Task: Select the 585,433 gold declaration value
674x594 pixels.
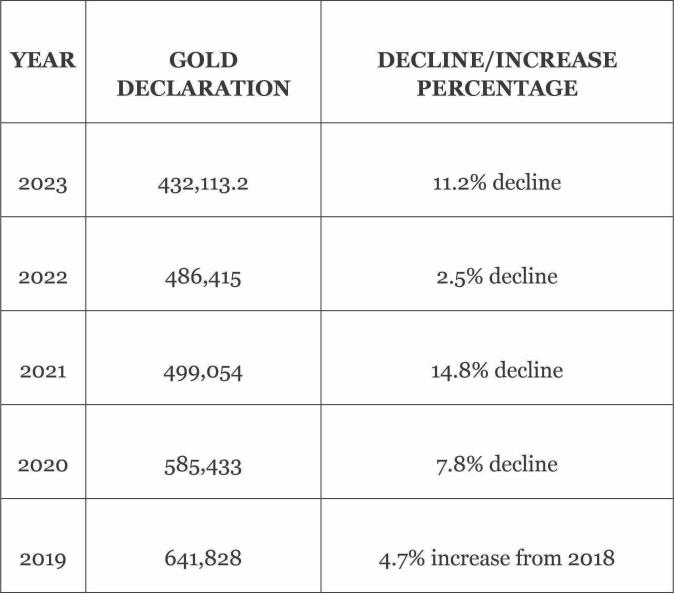Action: 203,465
